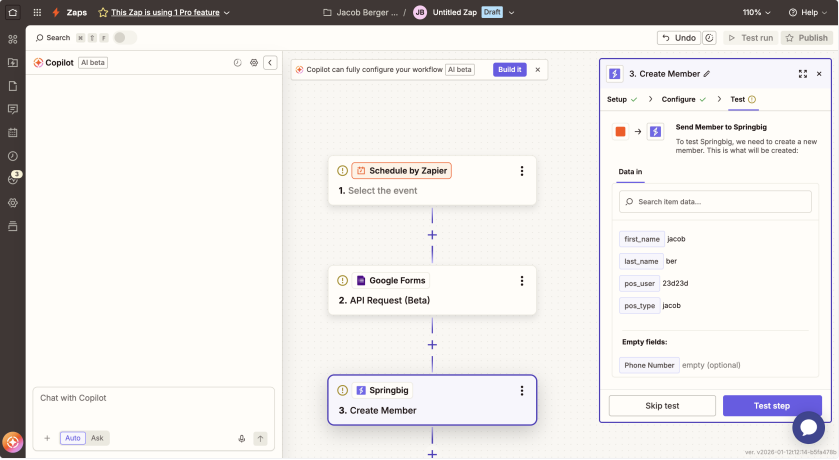Click the pos_user field tag

click(x=639, y=283)
